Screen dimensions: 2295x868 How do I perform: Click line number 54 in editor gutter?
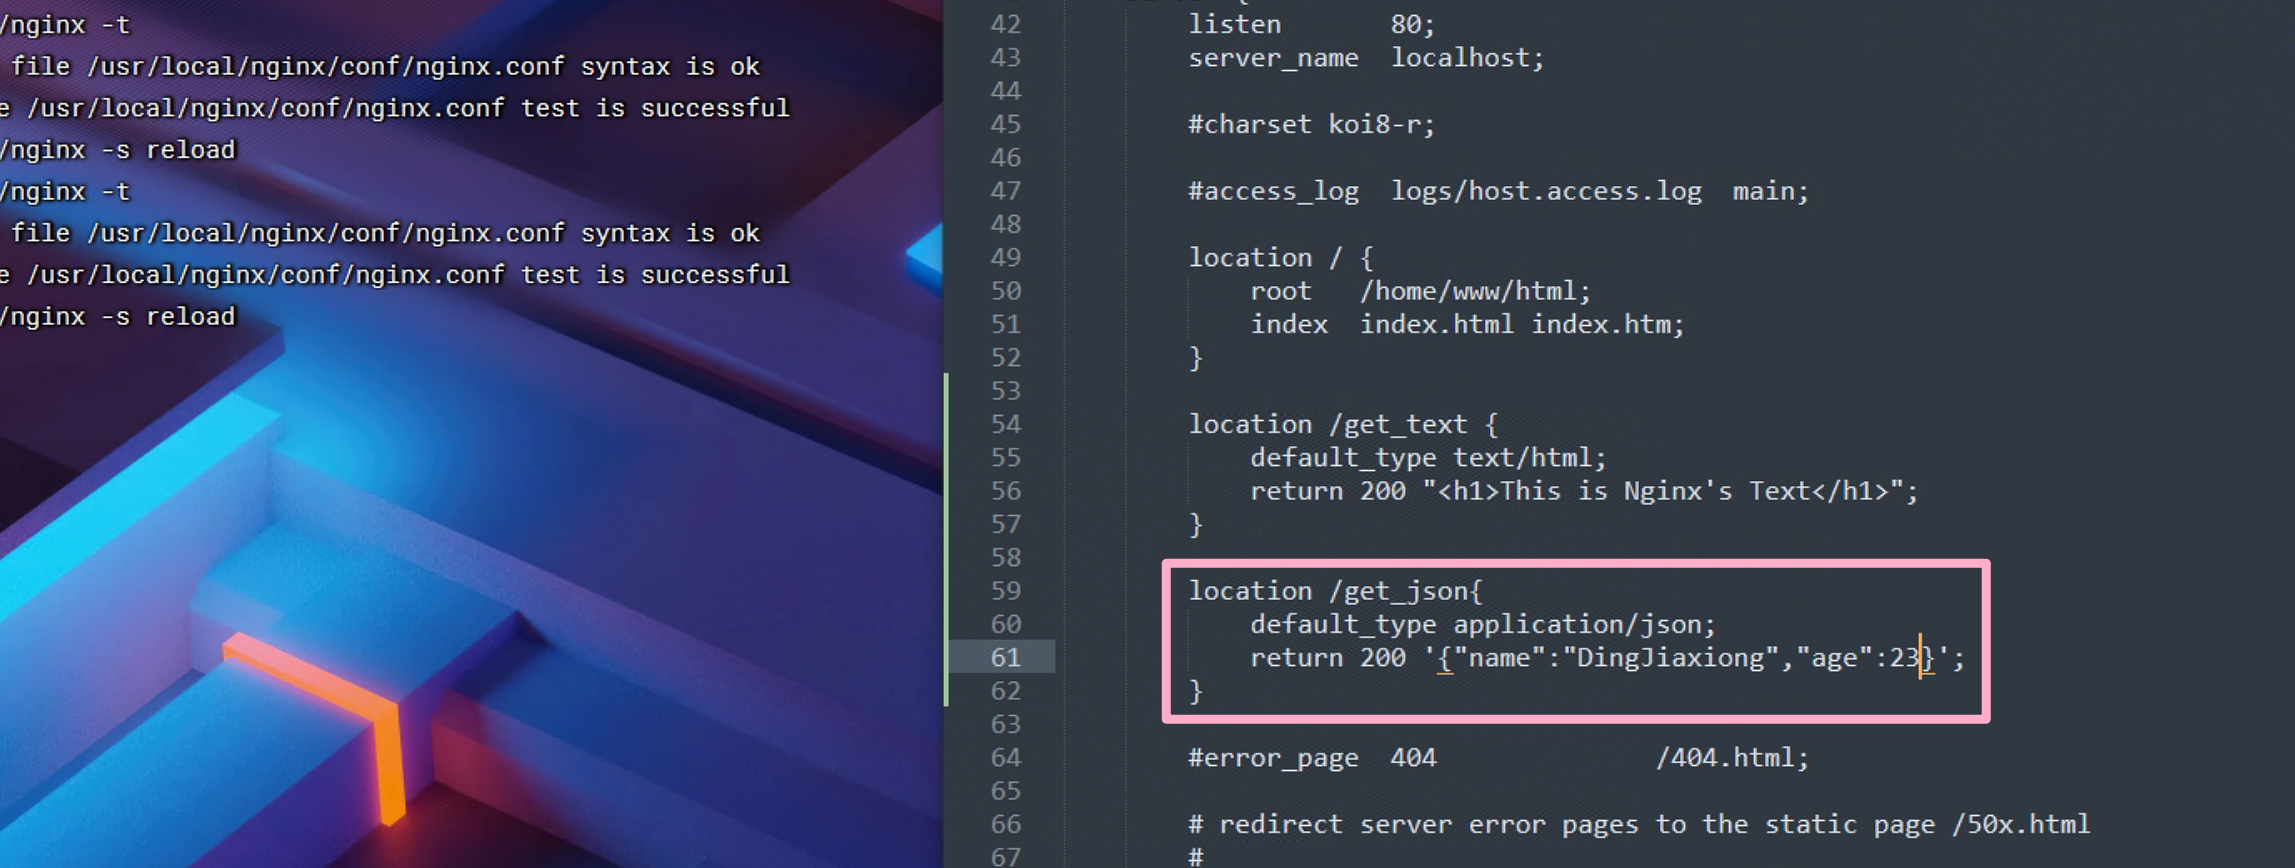point(1005,424)
